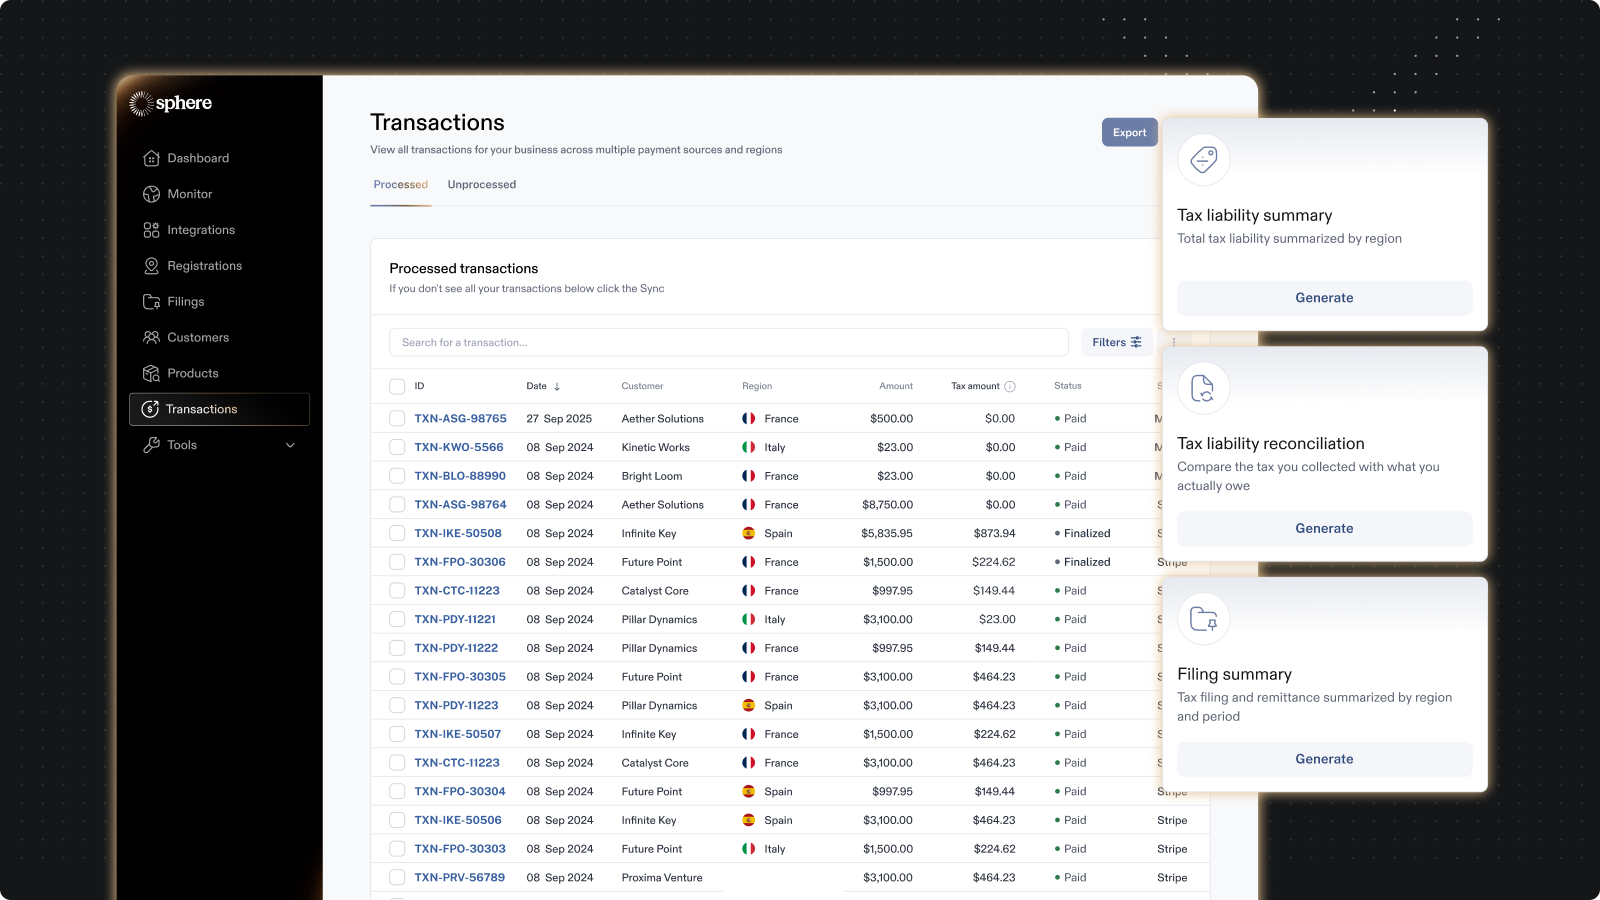Tick the select-all checkbox in table header
The width and height of the screenshot is (1600, 900).
[397, 386]
